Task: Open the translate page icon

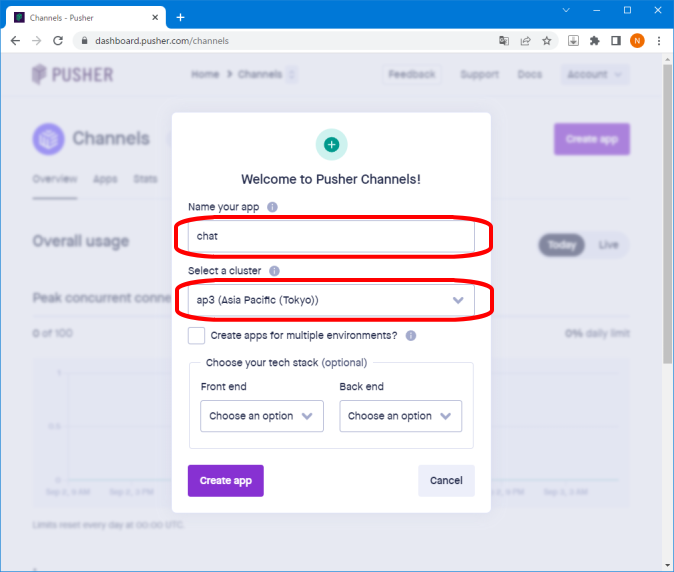Action: pos(504,41)
